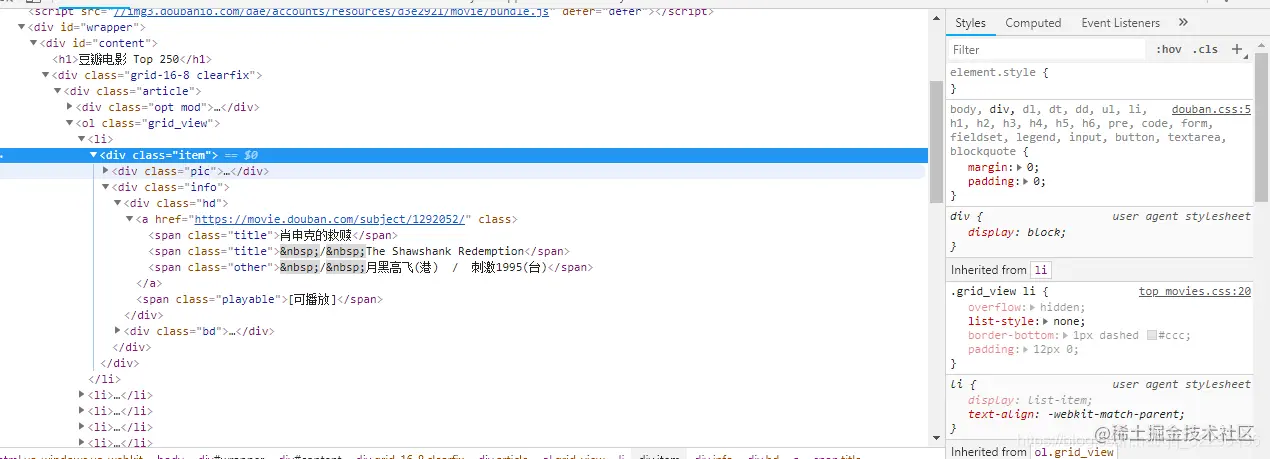Collapse the div id="content" node
Viewport: 1270px width, 459px height.
[34, 43]
